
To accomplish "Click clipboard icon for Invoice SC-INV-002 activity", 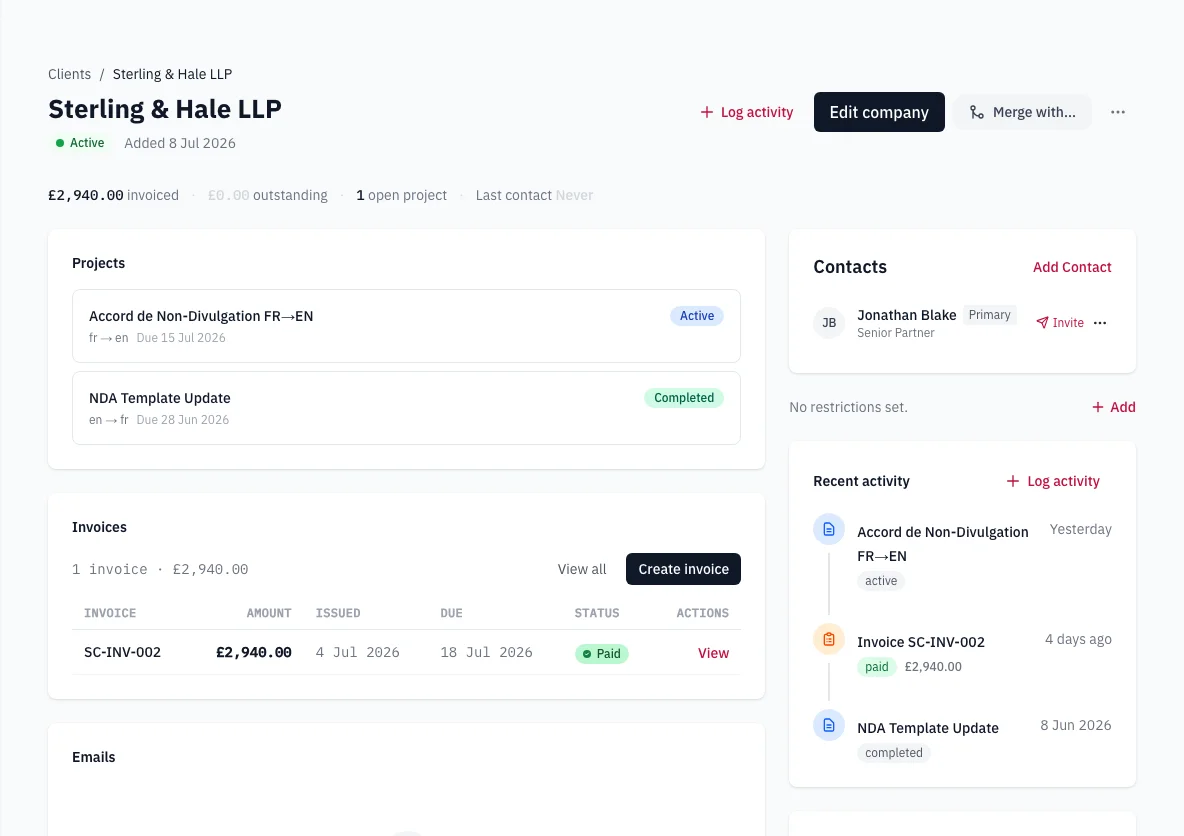I will (x=828, y=639).
